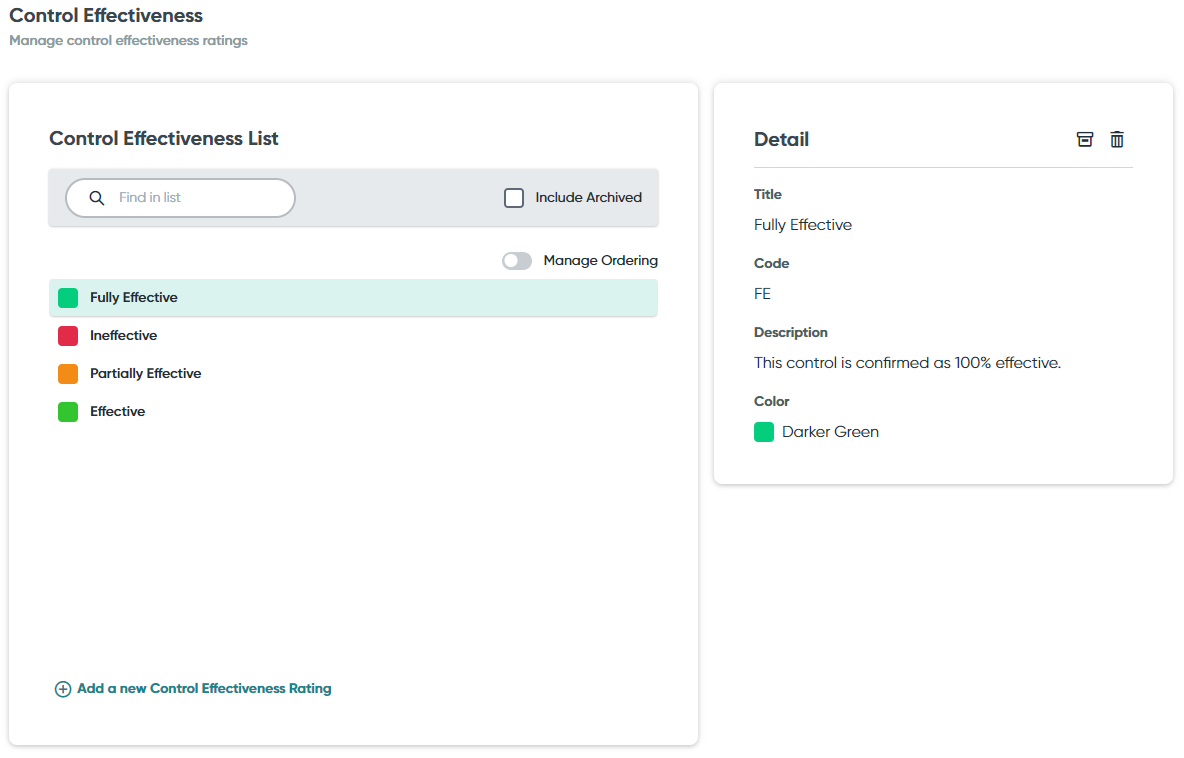1184x758 pixels.
Task: Click the Darker Green color swatch in Detail
Action: click(x=763, y=432)
